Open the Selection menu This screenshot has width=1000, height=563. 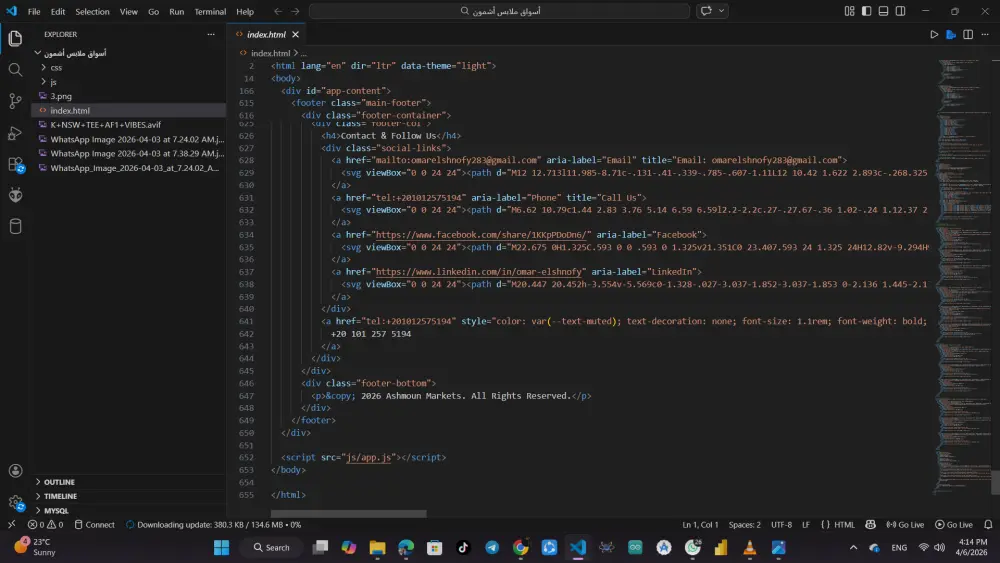[x=92, y=11]
